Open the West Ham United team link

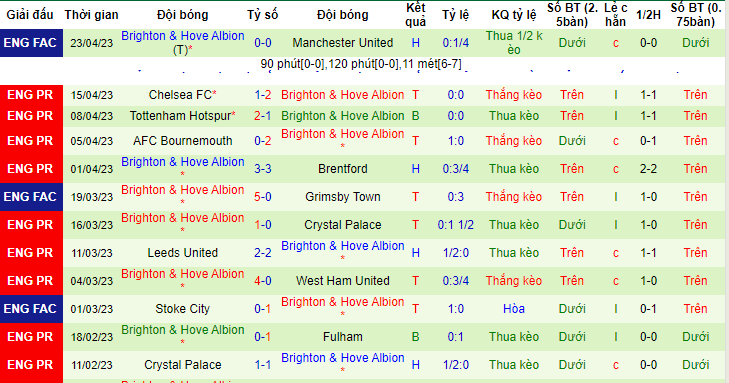pos(343,281)
